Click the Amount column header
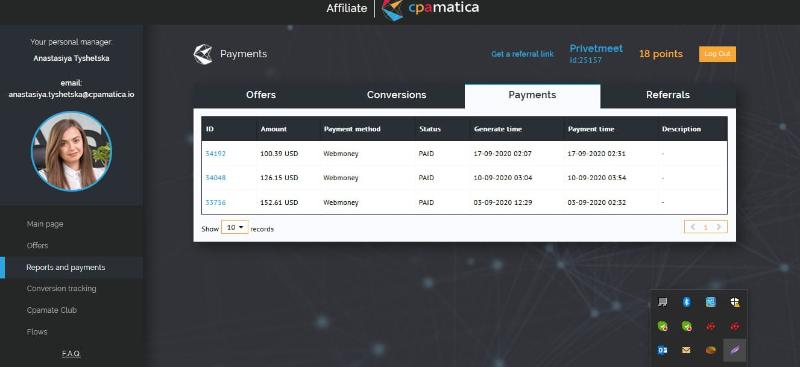800x367 pixels. point(273,129)
